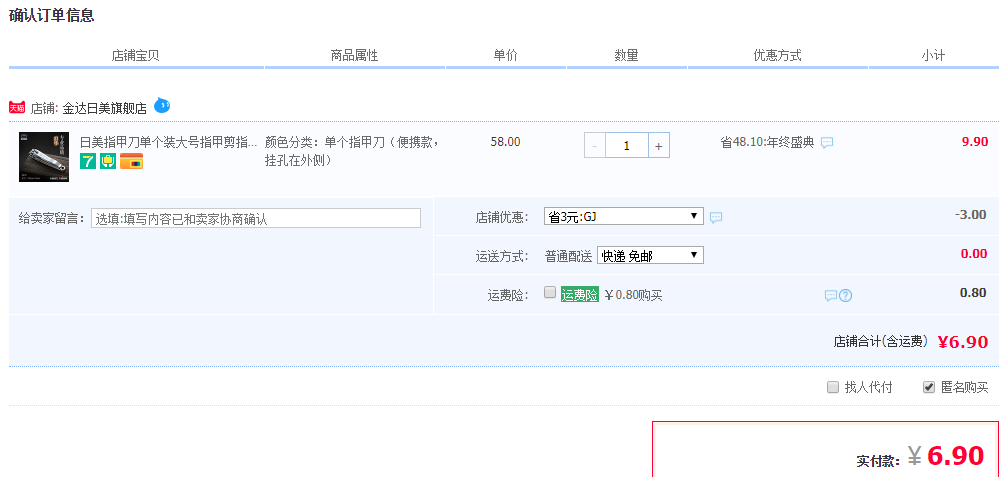Click the green 运费险 label badge

pyautogui.click(x=579, y=295)
